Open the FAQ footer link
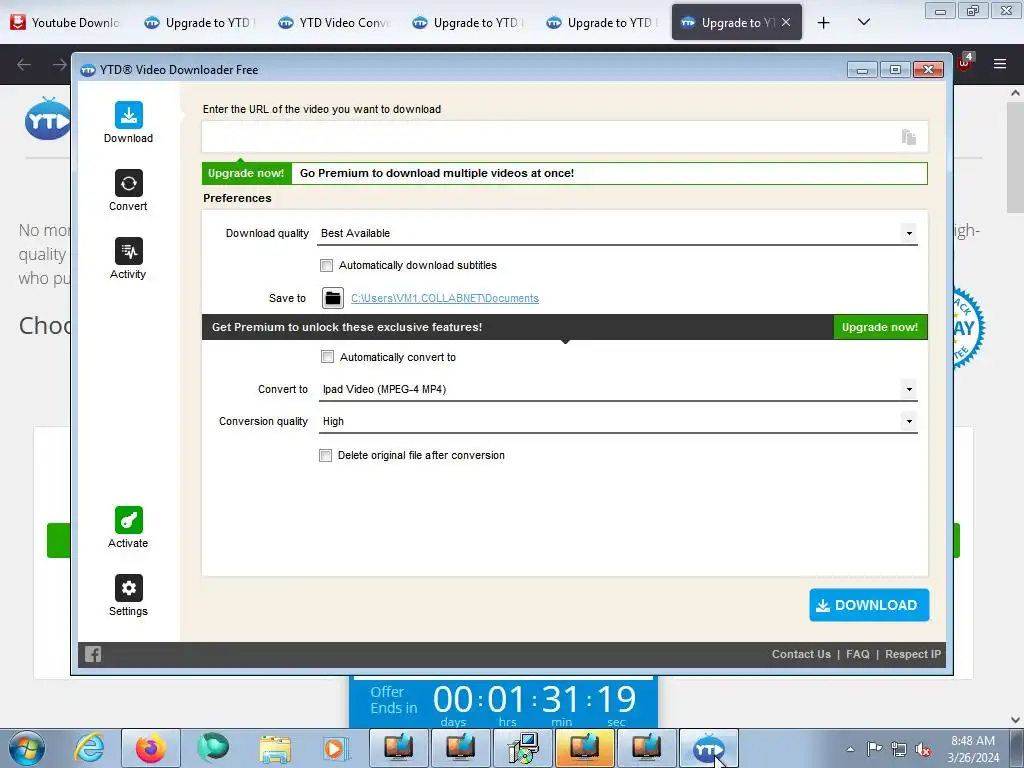This screenshot has width=1024, height=768. point(857,654)
